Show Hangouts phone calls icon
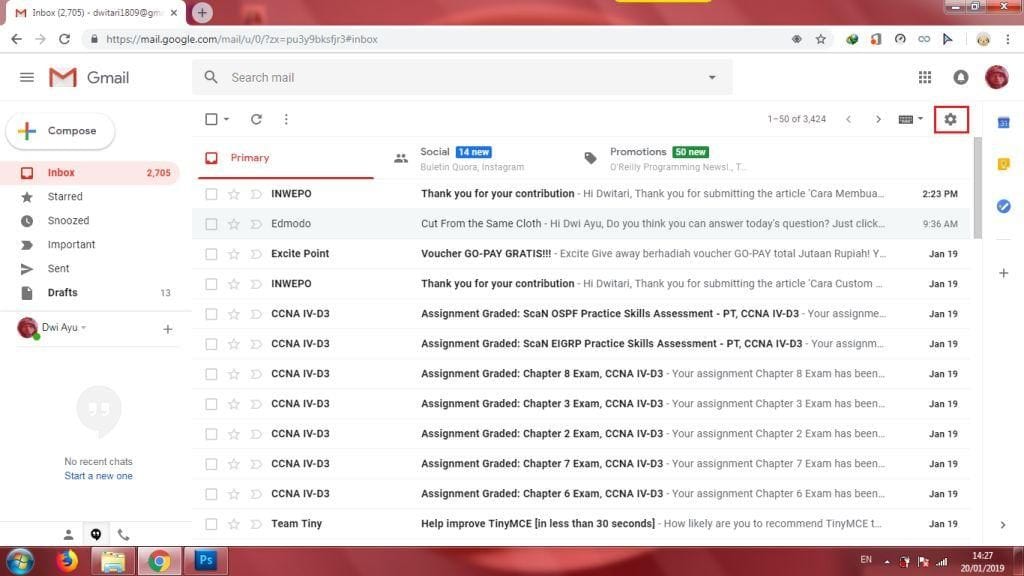Image resolution: width=1024 pixels, height=576 pixels. click(x=123, y=535)
